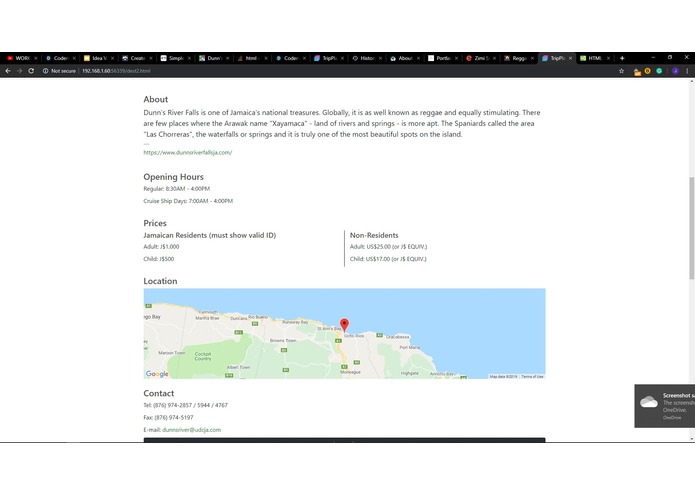This screenshot has height=494, width=695.
Task: Open the Screenshot saved OneDrive notification
Action: coord(665,406)
